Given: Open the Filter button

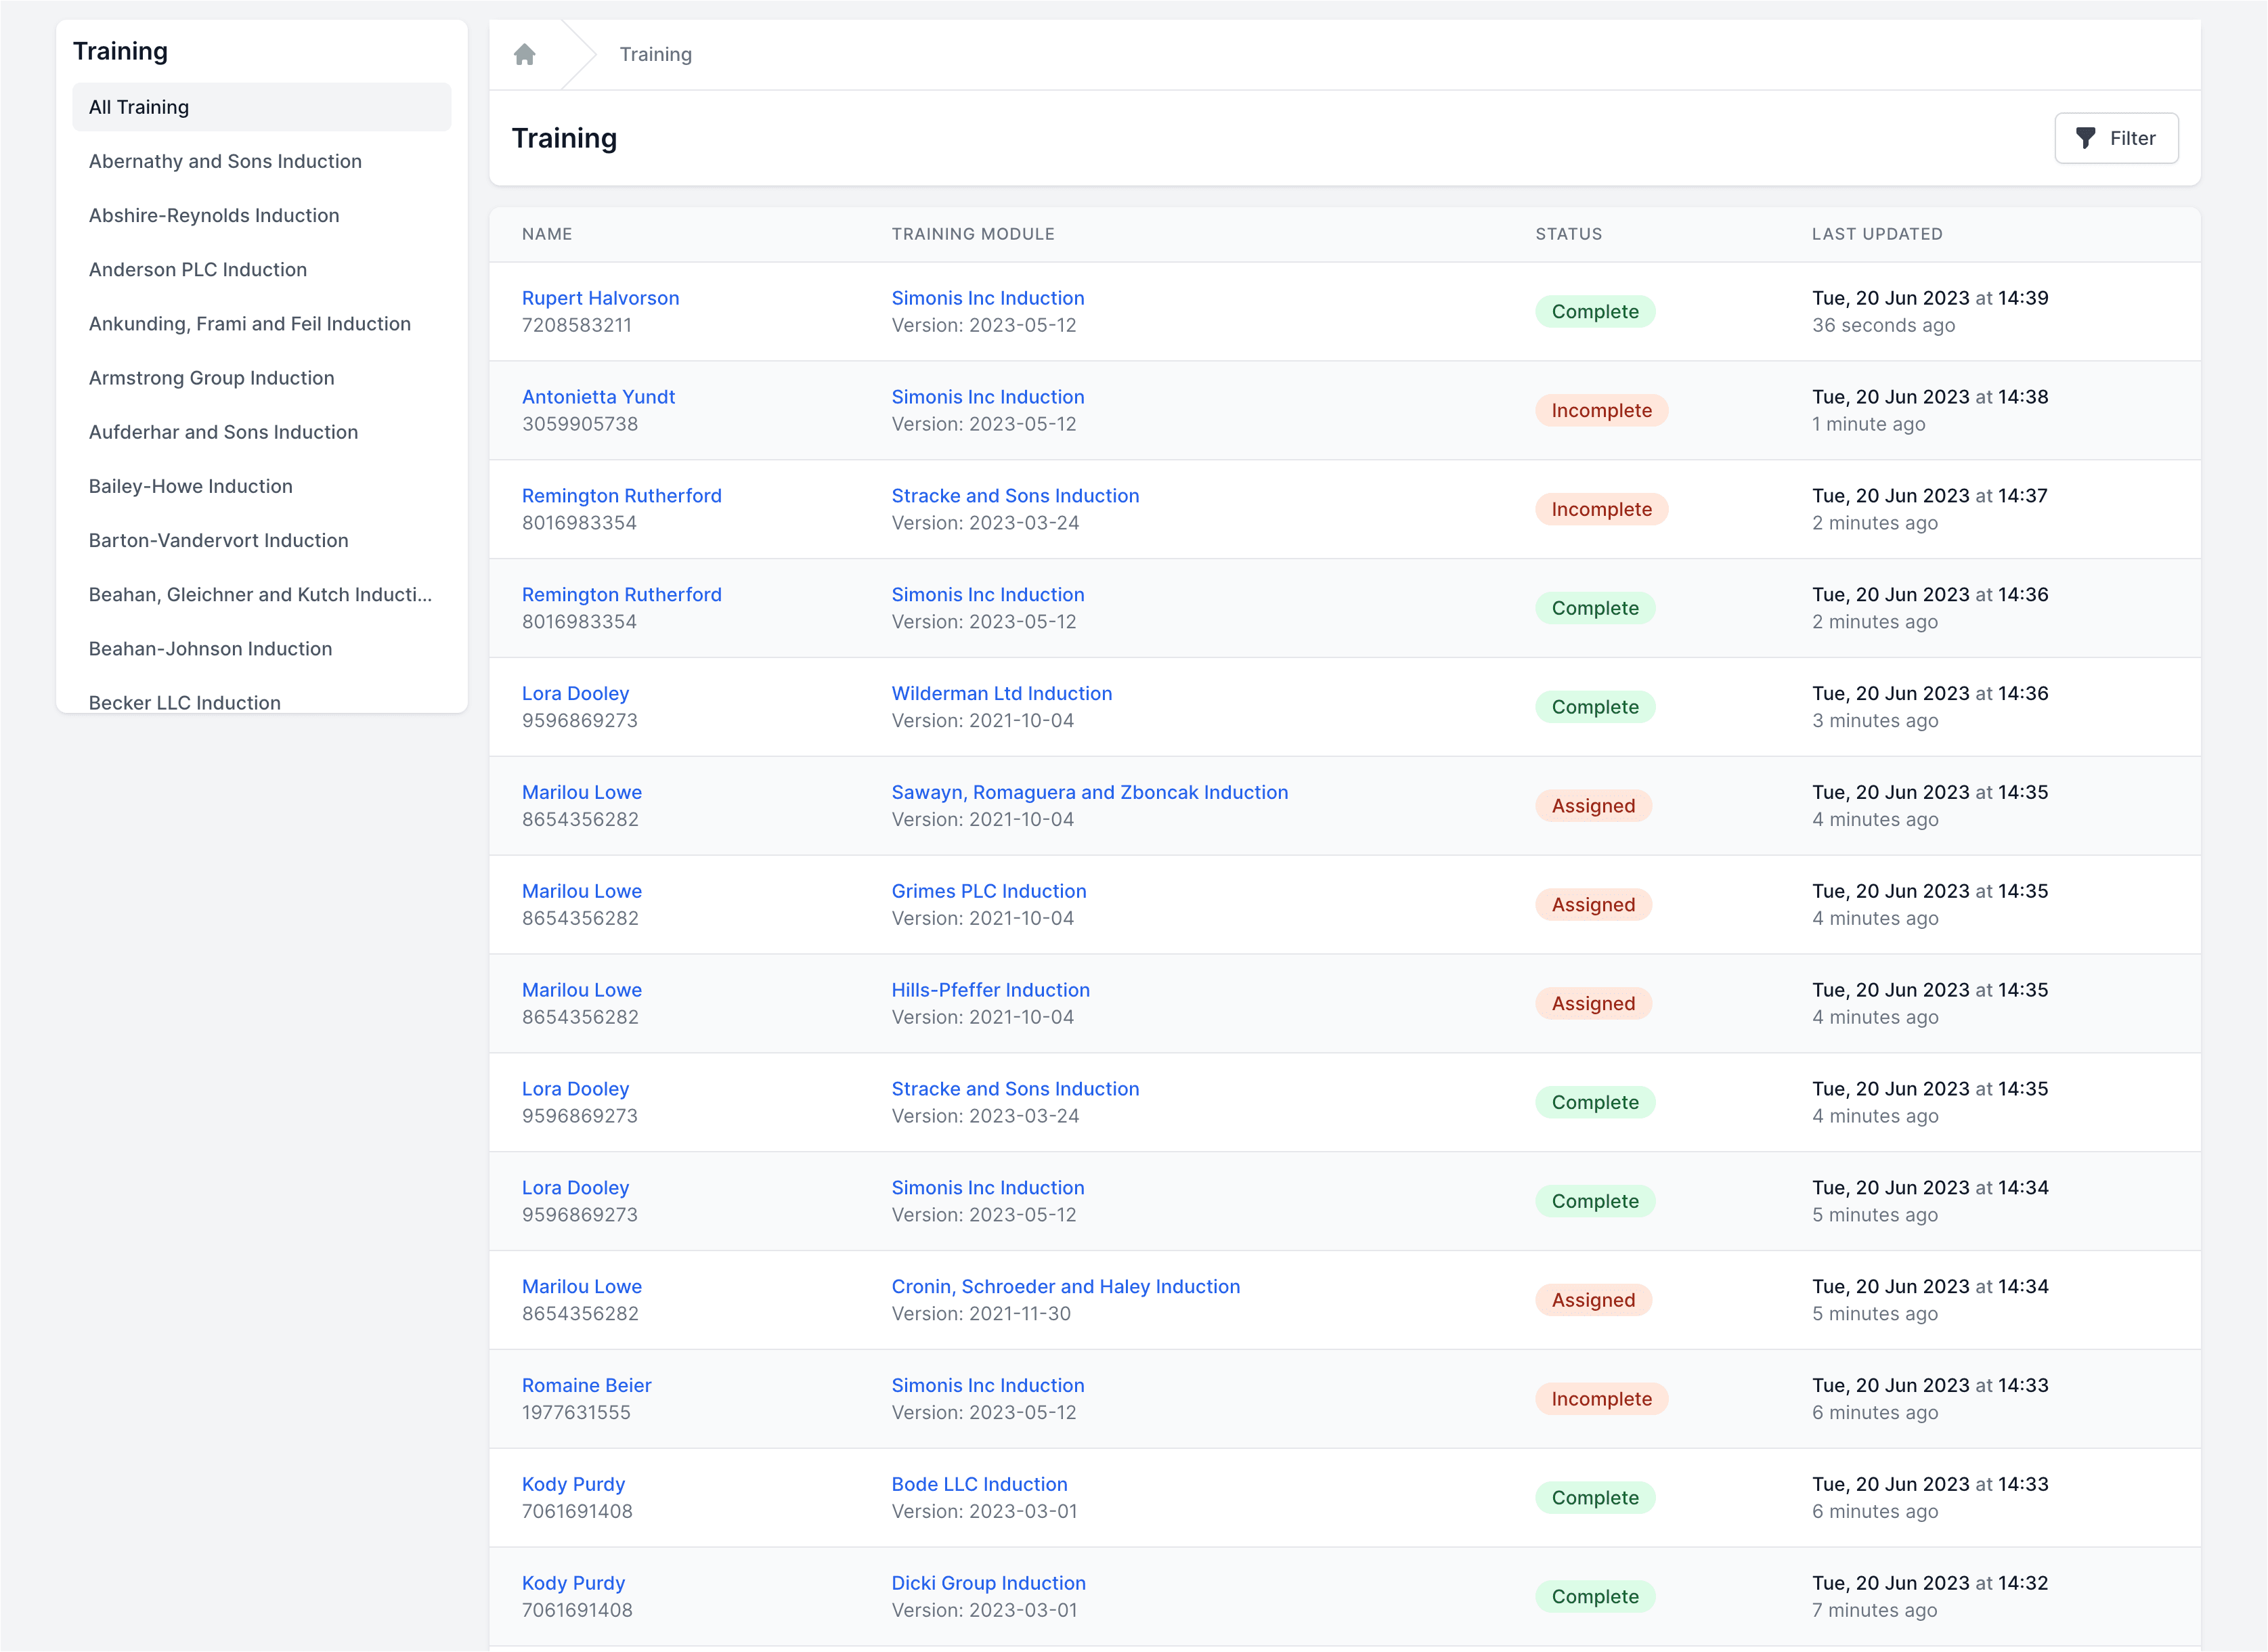Looking at the screenshot, I should pyautogui.click(x=2116, y=138).
